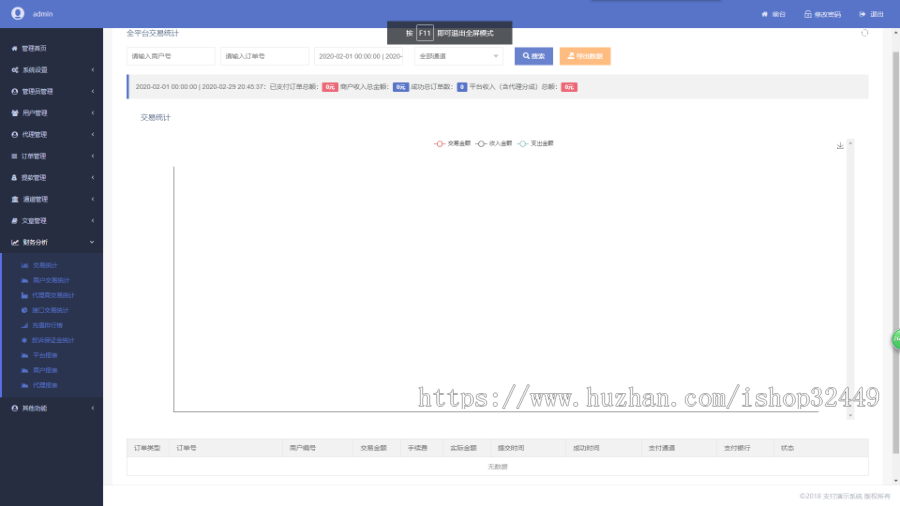Collapse the 财务分析 menu chevron
900x506 pixels.
(x=92, y=243)
